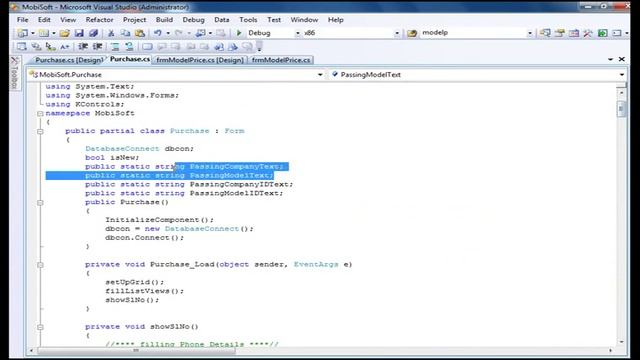Open the Debug solution configuration dropdown
This screenshot has height=360, width=640.
coord(298,33)
